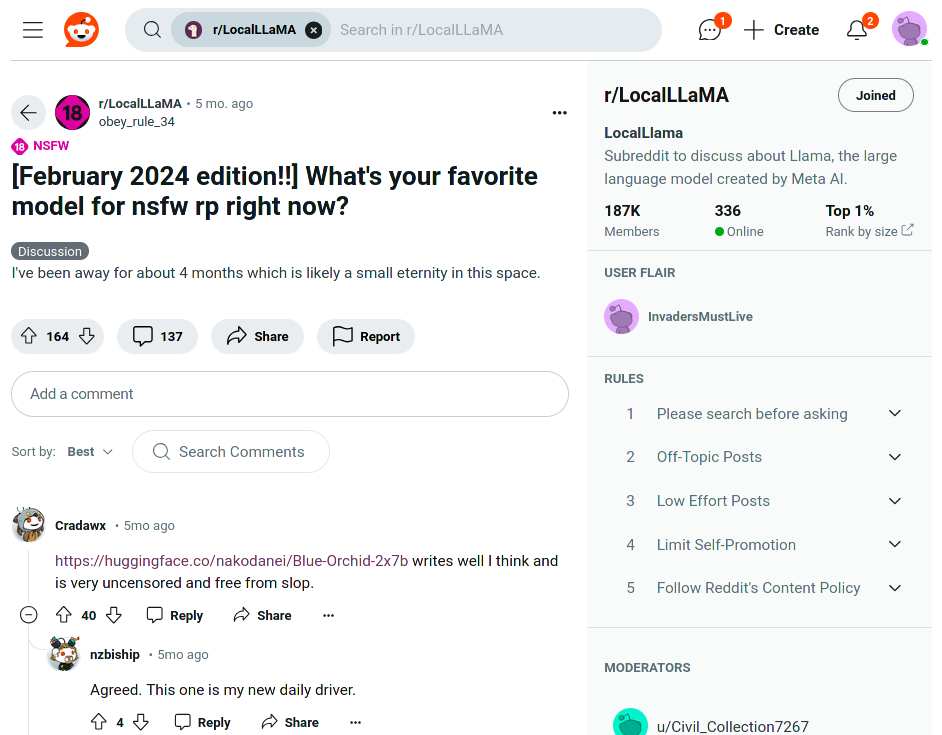Viewport: 942px width, 735px height.
Task: Collapse Cradawx's comment thread
Action: tap(29, 615)
